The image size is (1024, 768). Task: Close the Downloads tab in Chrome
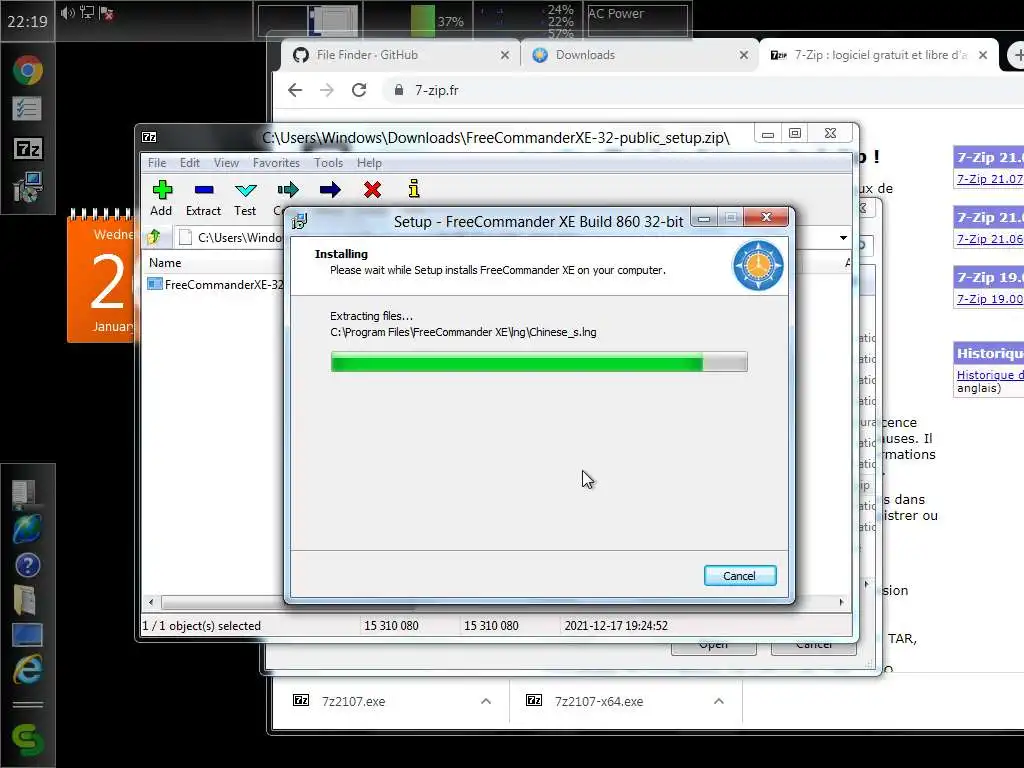[743, 56]
